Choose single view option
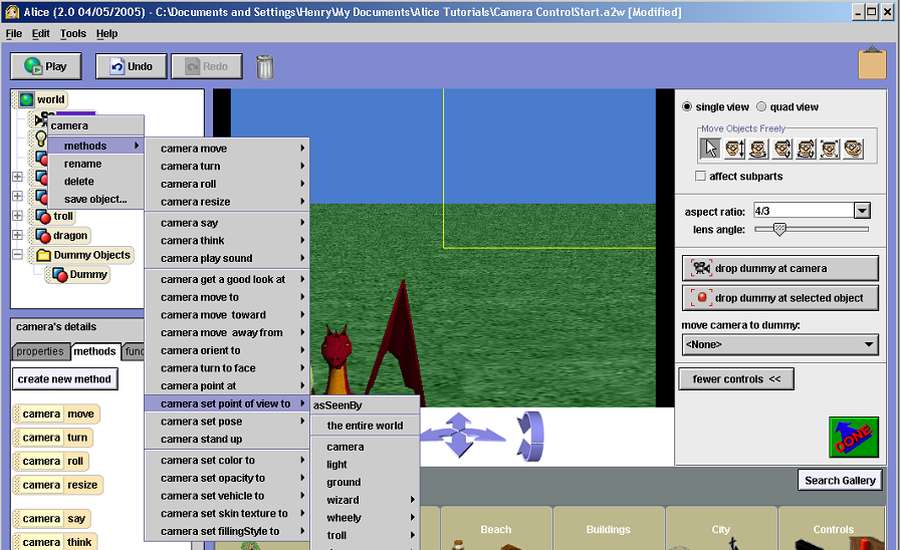This screenshot has height=550, width=900. [715, 107]
